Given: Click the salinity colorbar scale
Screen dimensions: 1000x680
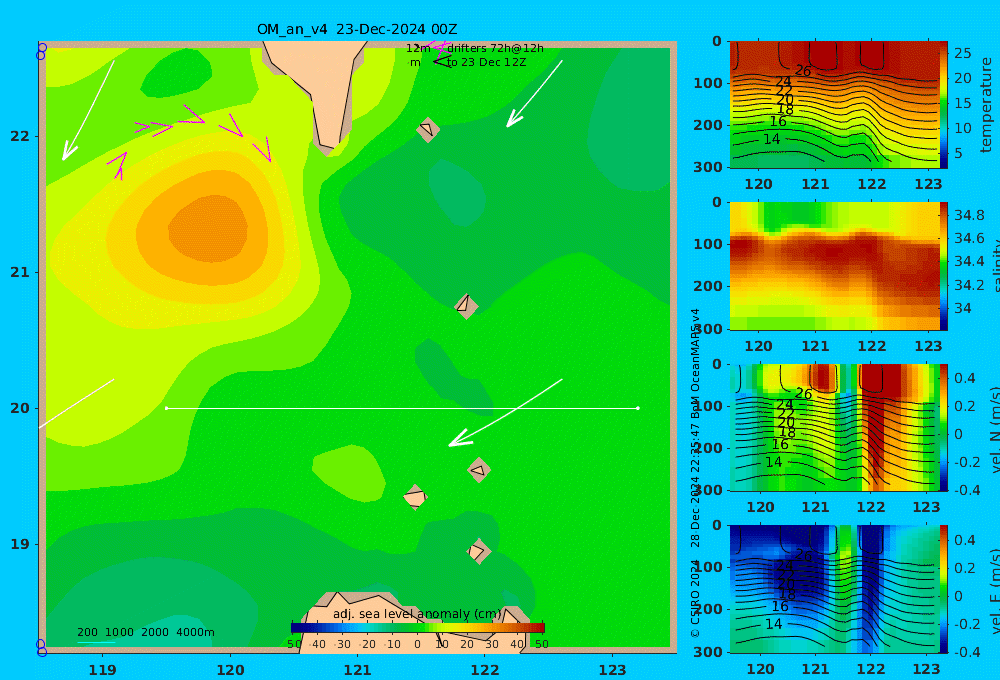Looking at the screenshot, I should (944, 266).
